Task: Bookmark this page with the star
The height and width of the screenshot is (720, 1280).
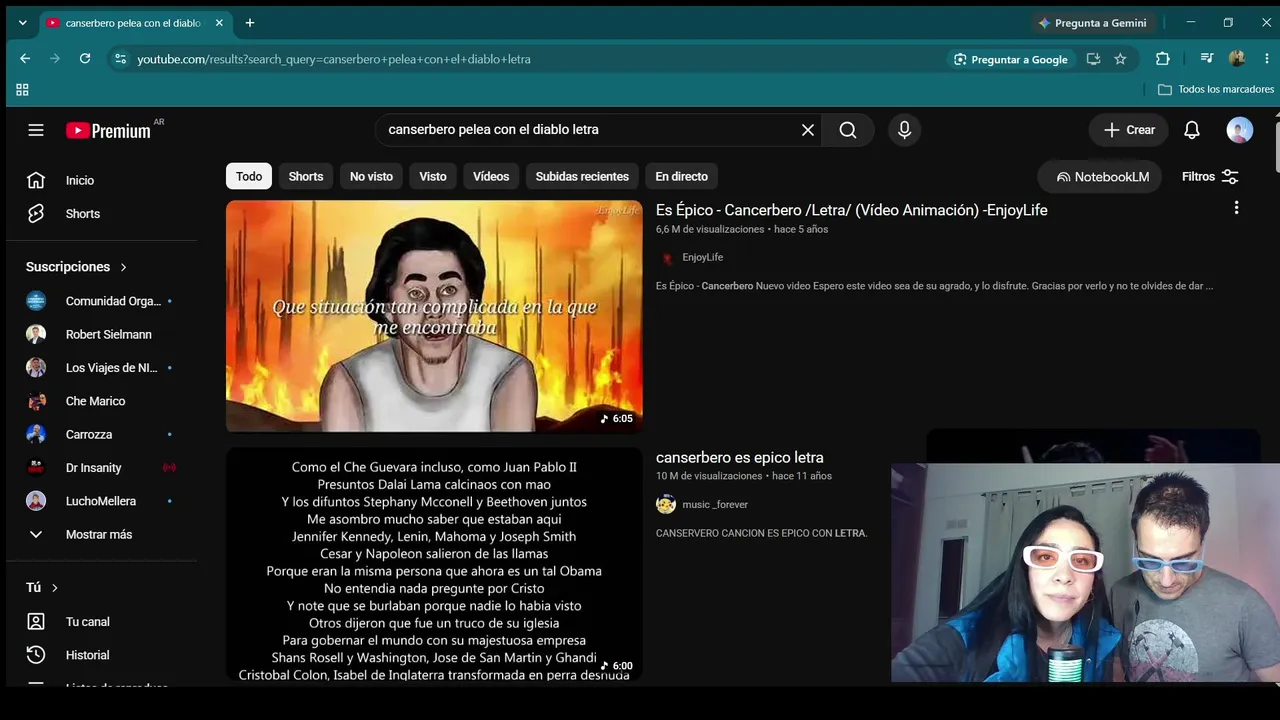Action: pyautogui.click(x=1120, y=59)
